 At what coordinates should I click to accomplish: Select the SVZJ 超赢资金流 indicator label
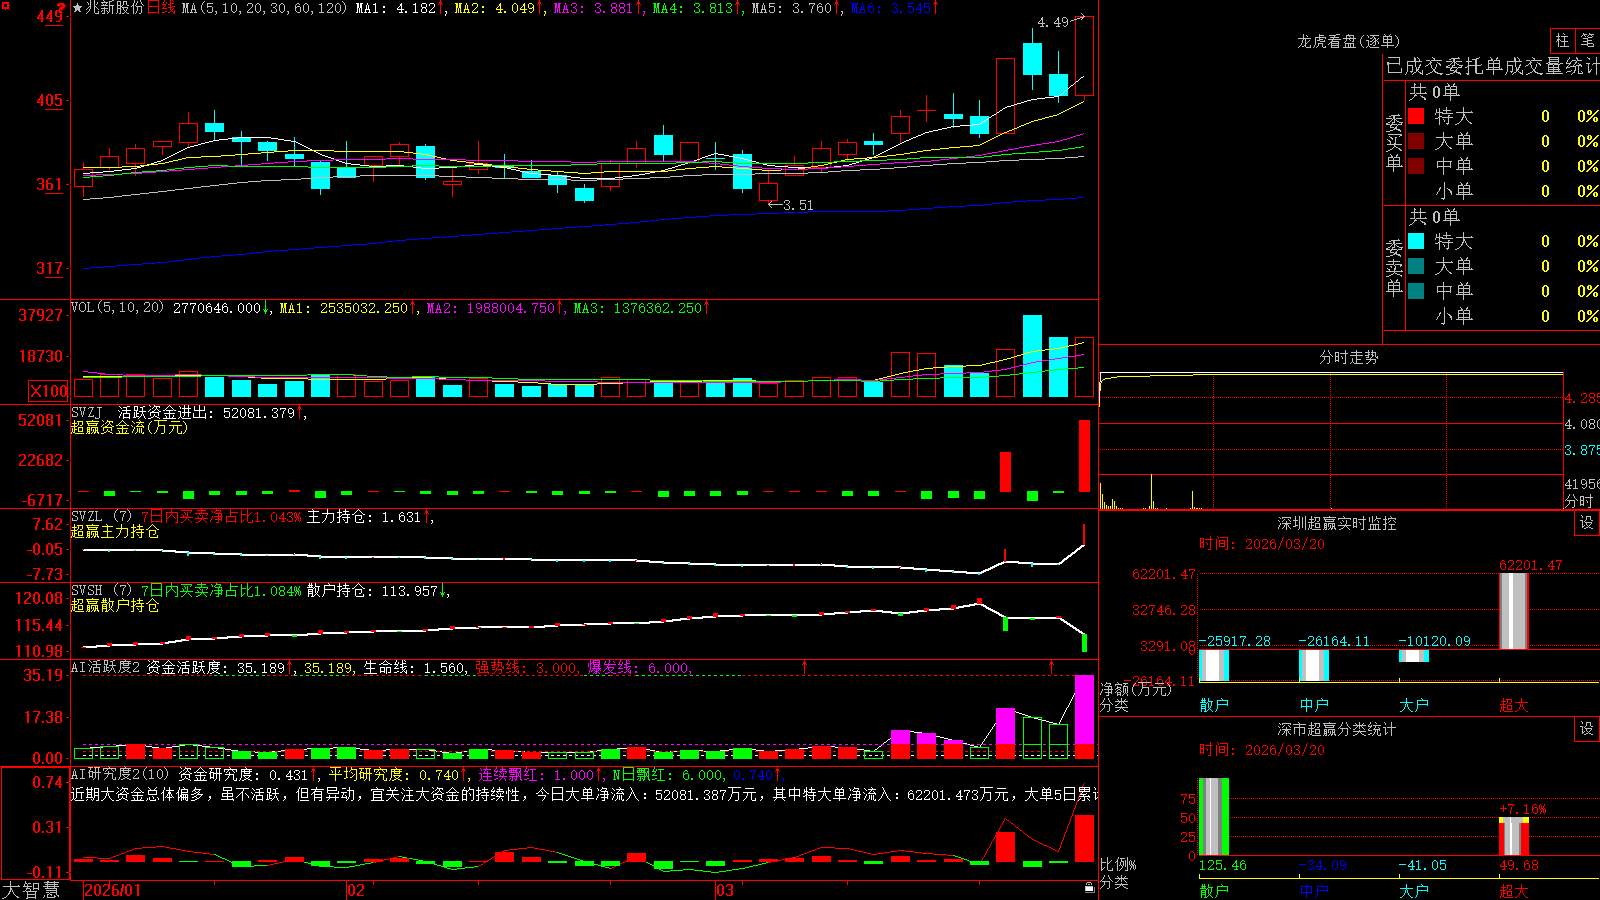(x=87, y=413)
